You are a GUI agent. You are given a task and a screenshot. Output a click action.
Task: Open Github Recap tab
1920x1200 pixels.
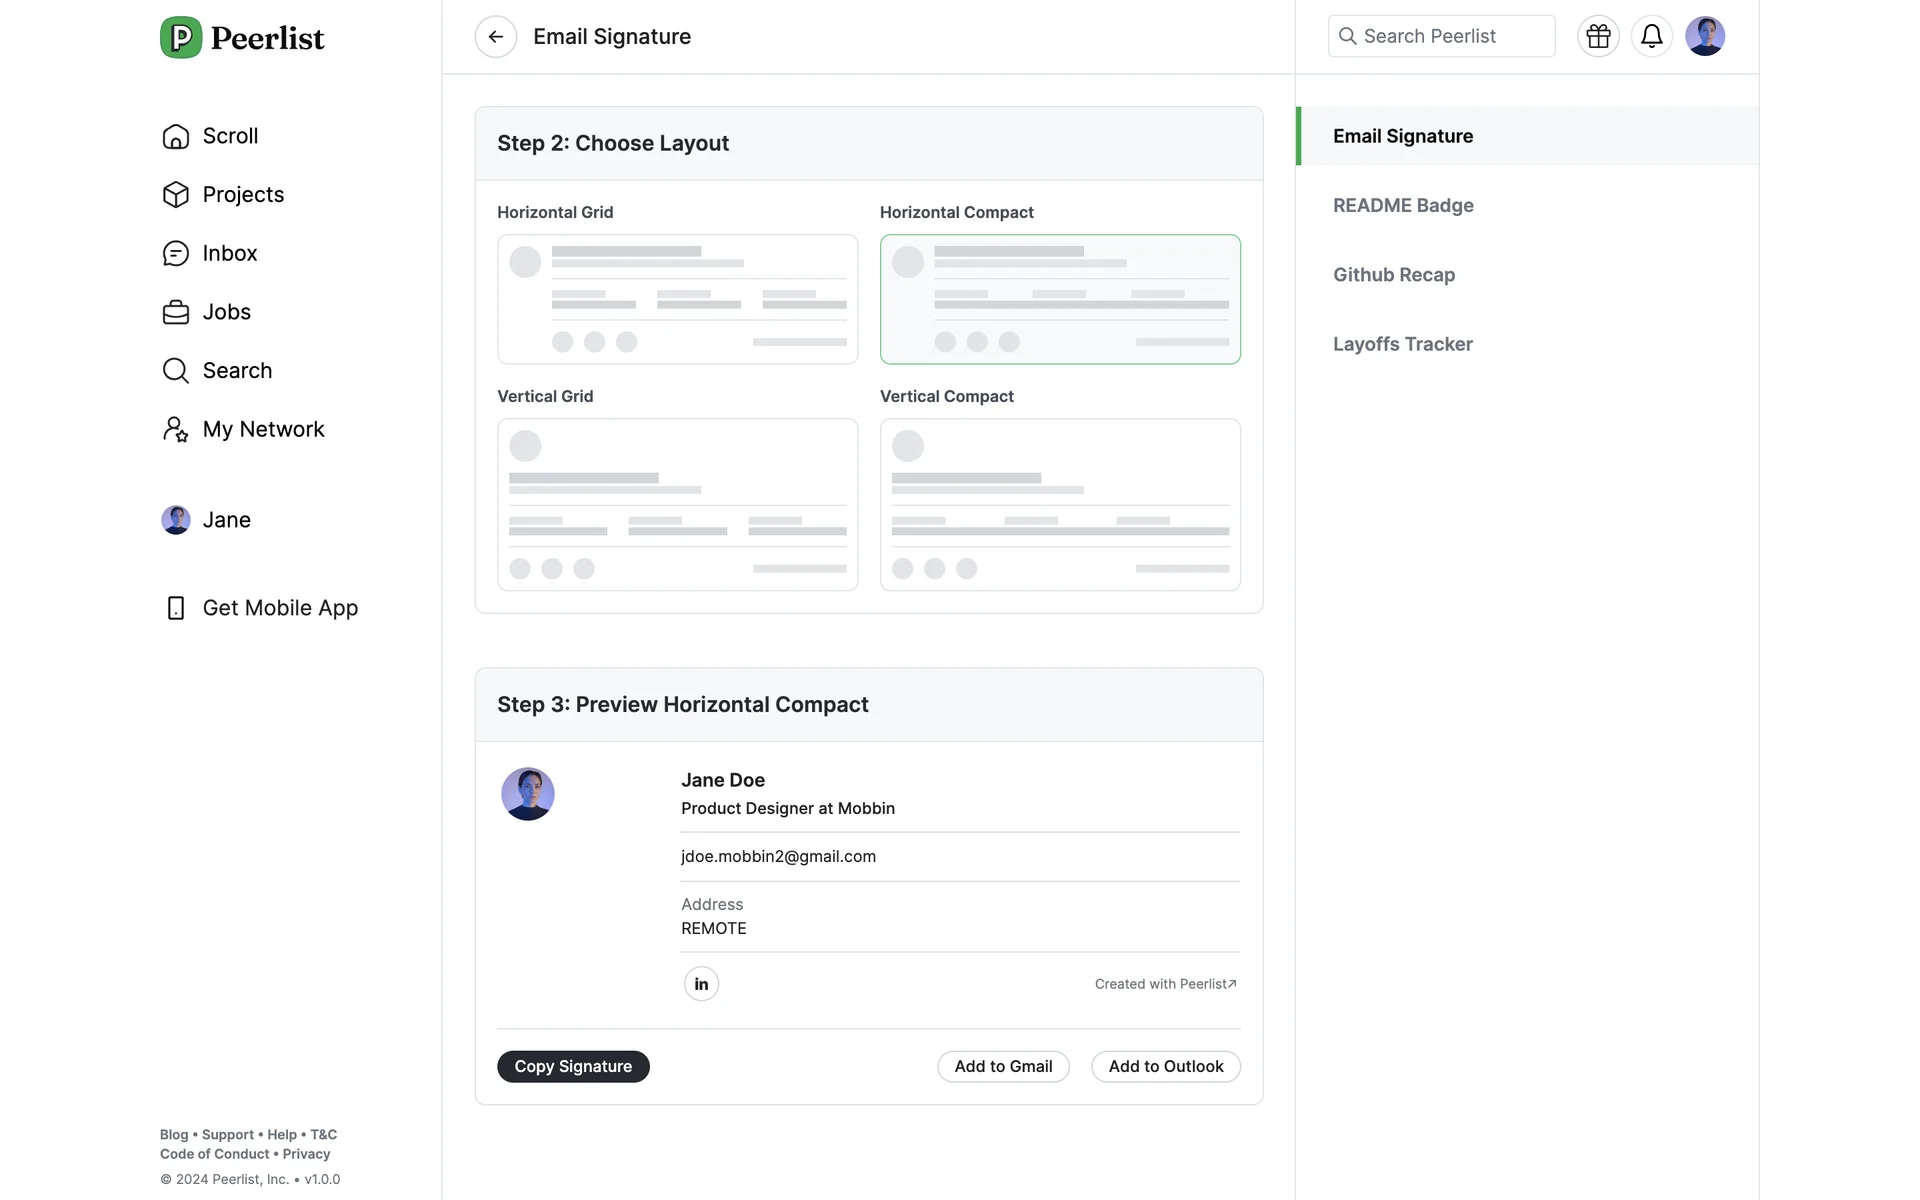click(1393, 275)
